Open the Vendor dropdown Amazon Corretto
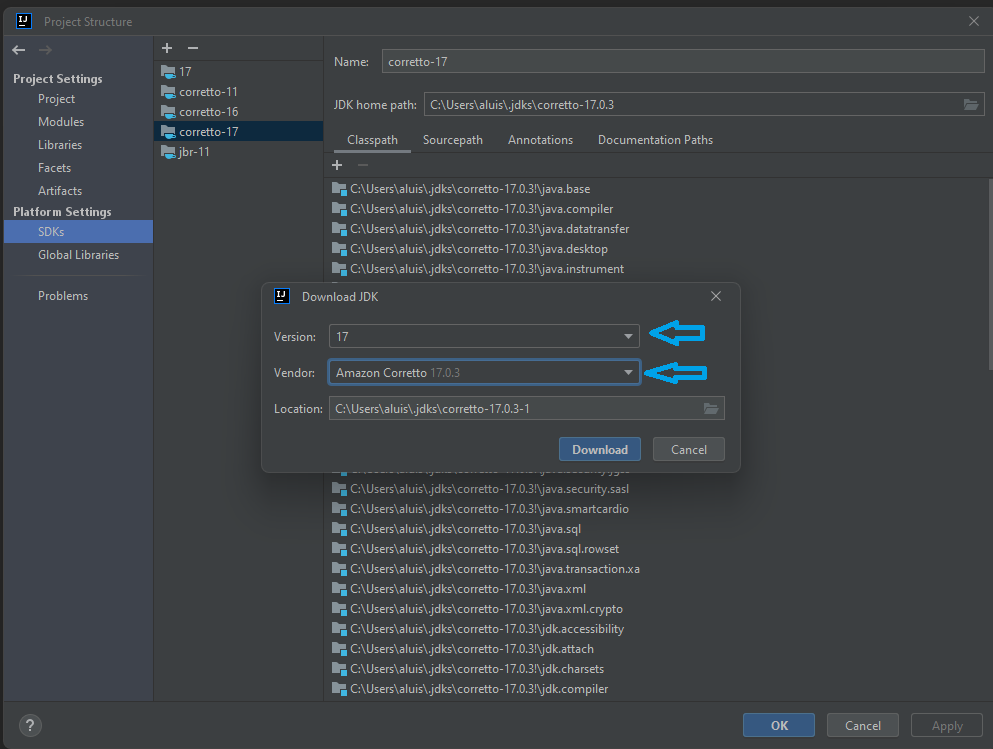 pyautogui.click(x=484, y=372)
